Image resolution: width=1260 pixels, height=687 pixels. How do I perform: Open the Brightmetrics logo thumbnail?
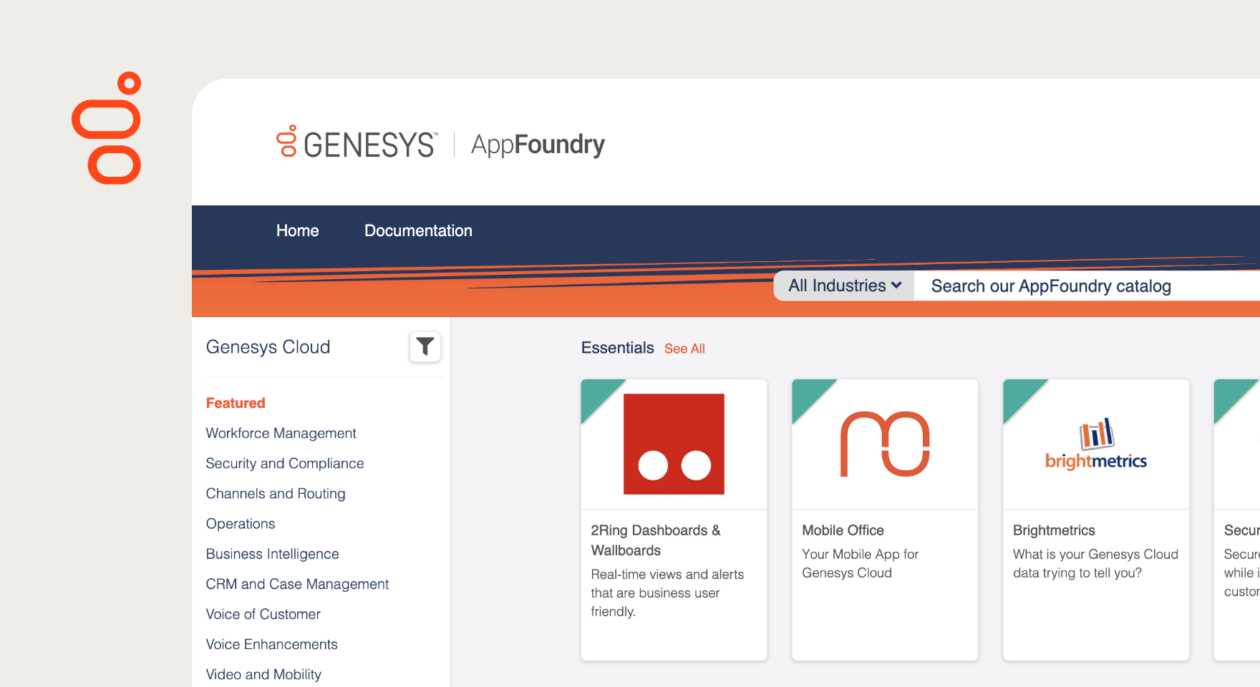pyautogui.click(x=1096, y=444)
